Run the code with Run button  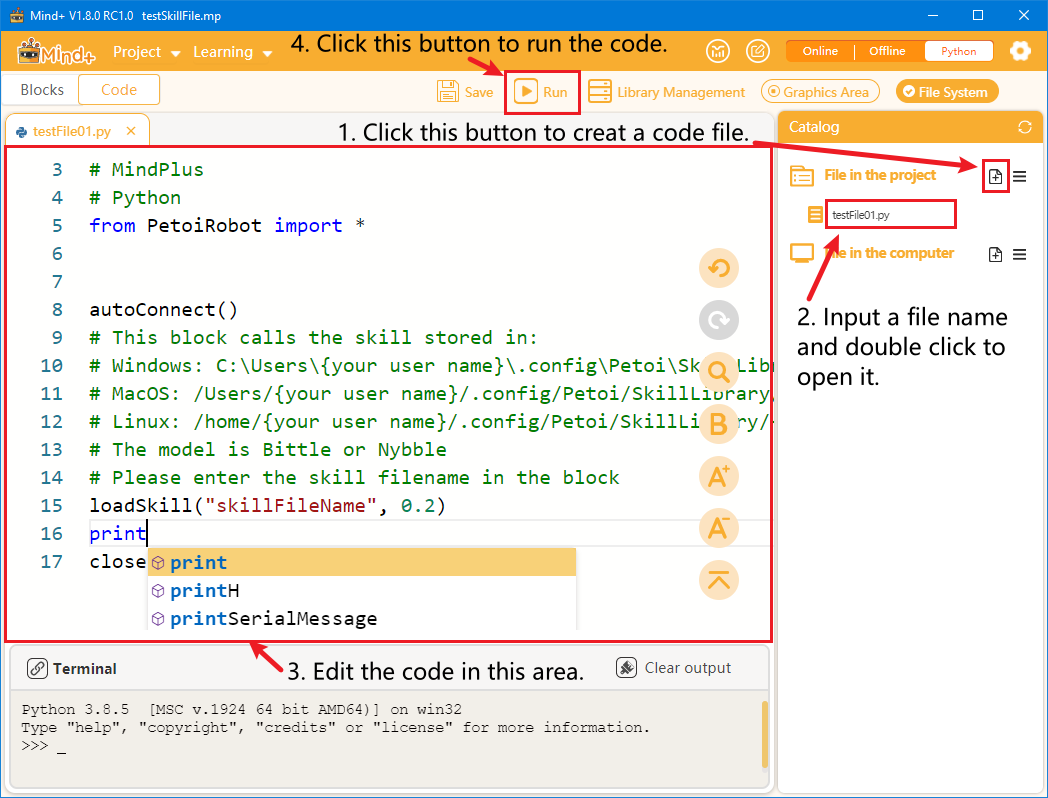point(542,92)
